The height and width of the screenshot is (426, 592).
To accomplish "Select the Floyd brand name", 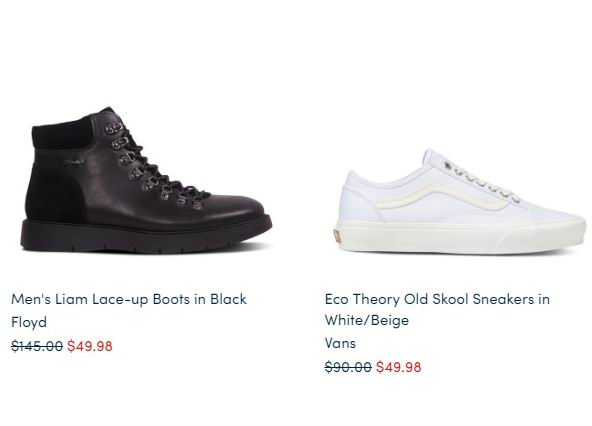I will click(x=29, y=322).
